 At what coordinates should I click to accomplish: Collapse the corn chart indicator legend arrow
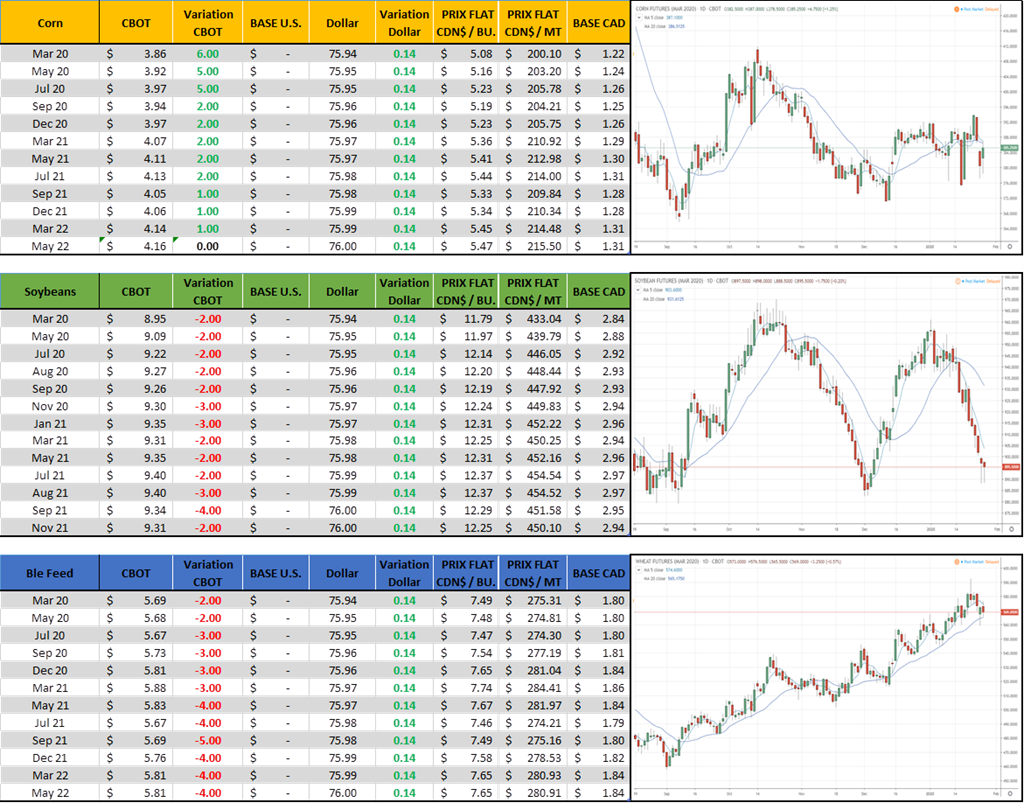coord(639,18)
